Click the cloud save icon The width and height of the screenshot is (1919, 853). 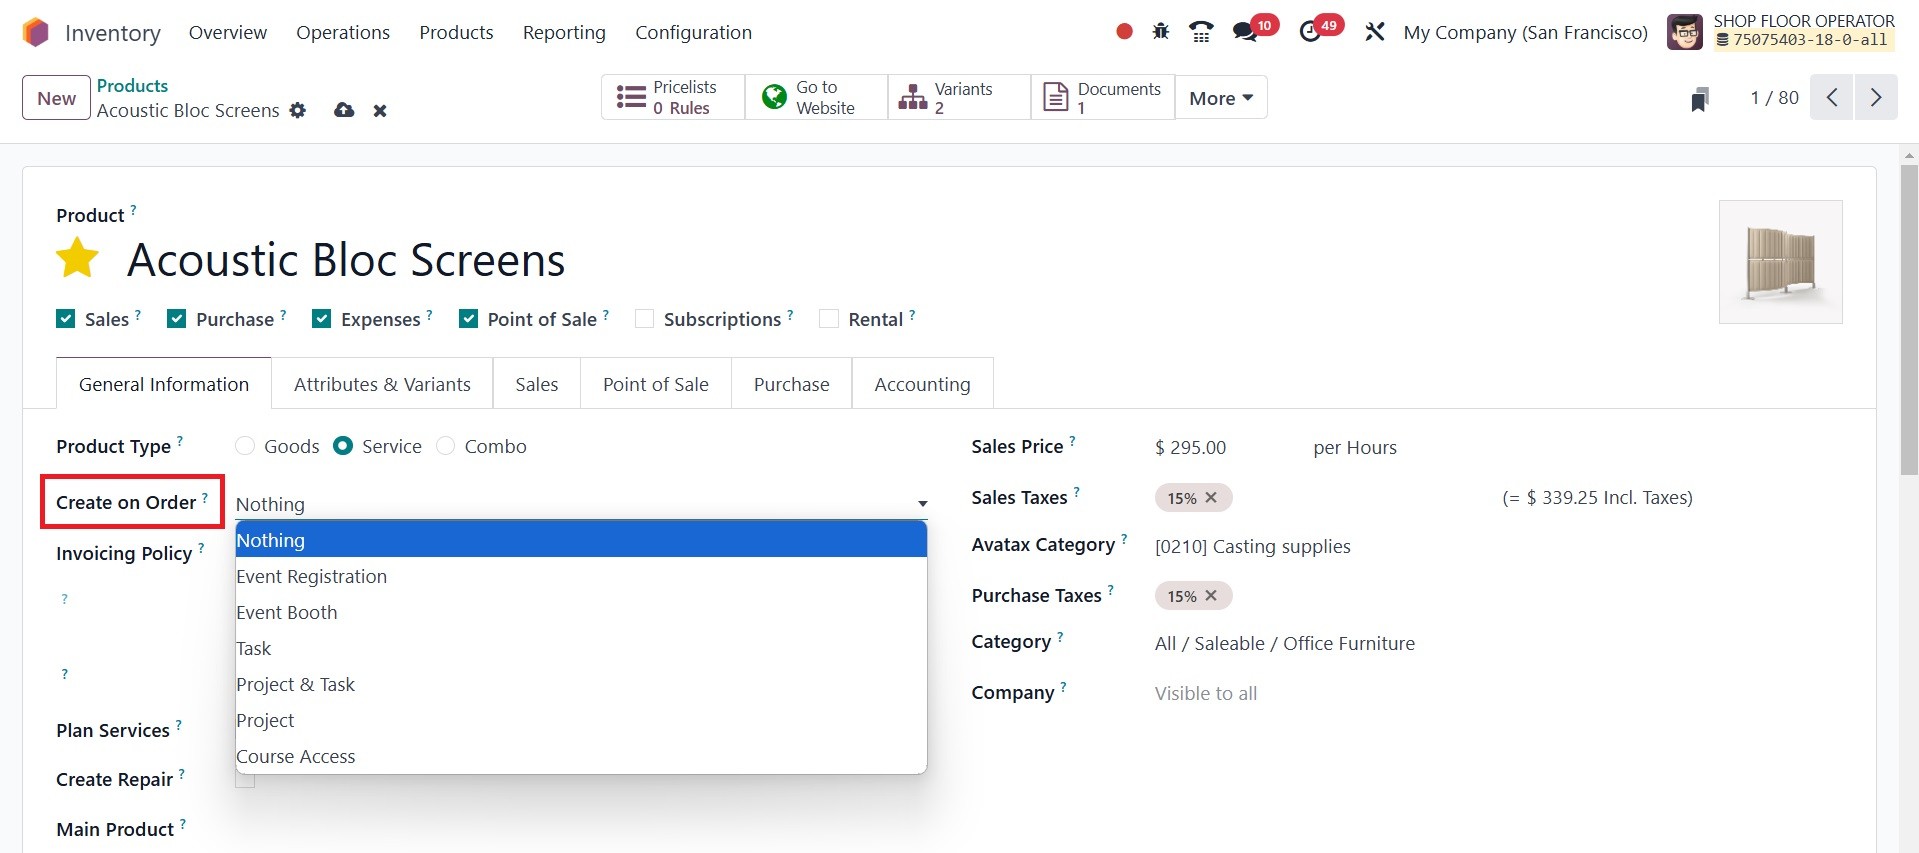[x=344, y=110]
